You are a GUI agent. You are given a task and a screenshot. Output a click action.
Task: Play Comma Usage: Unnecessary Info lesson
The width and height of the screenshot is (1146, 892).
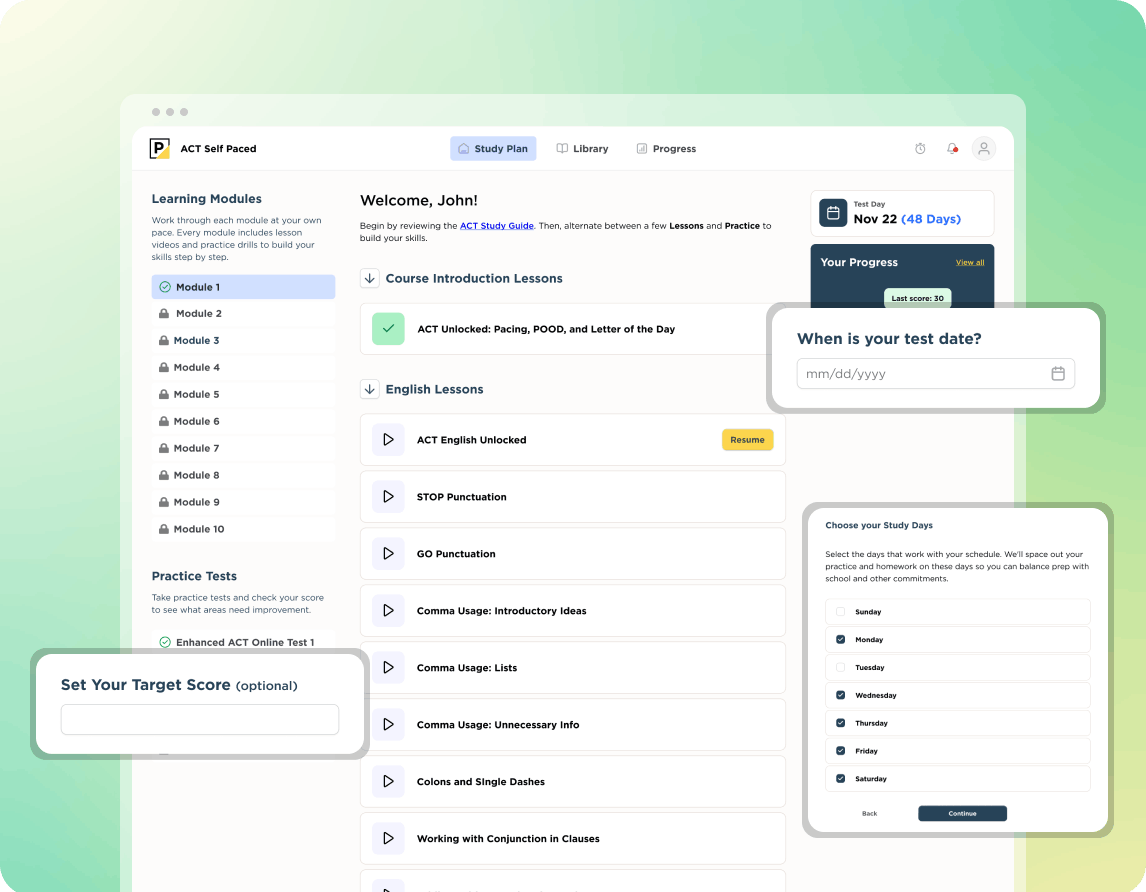pyautogui.click(x=388, y=725)
